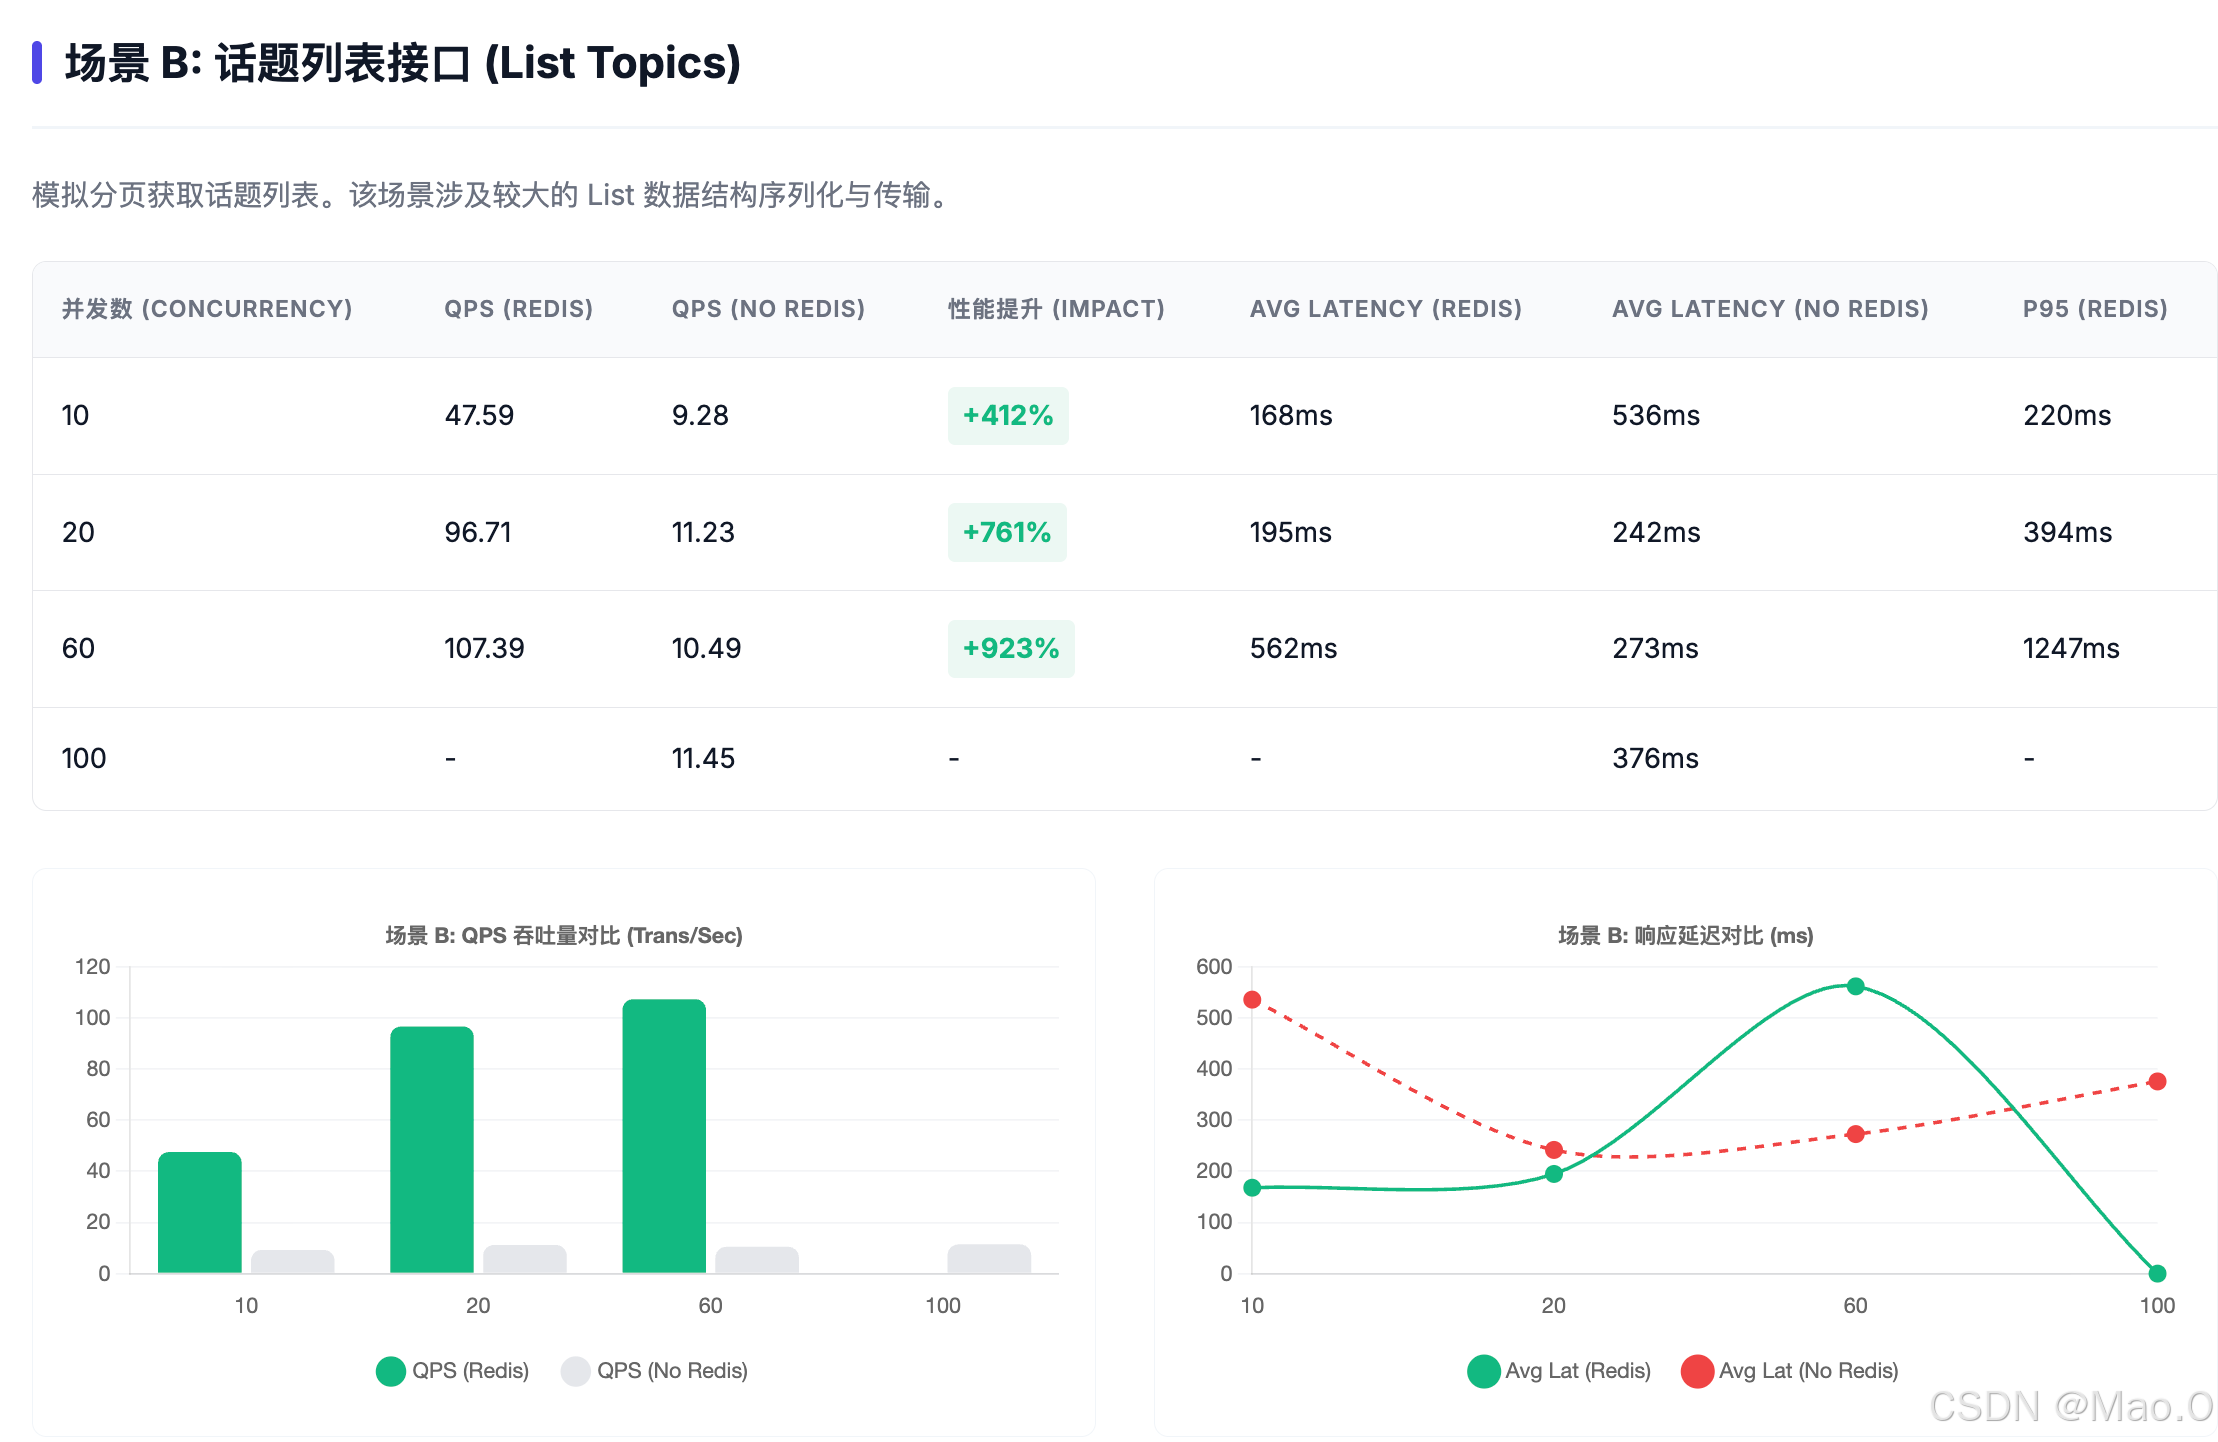Click the red data point at concurrency 10

[1252, 1000]
